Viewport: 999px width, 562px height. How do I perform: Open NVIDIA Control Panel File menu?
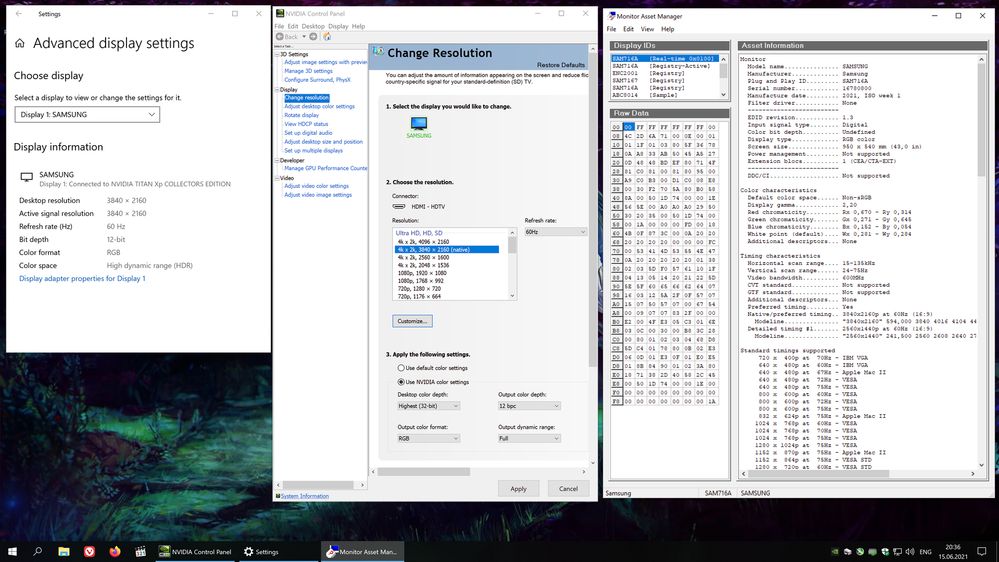pyautogui.click(x=279, y=26)
